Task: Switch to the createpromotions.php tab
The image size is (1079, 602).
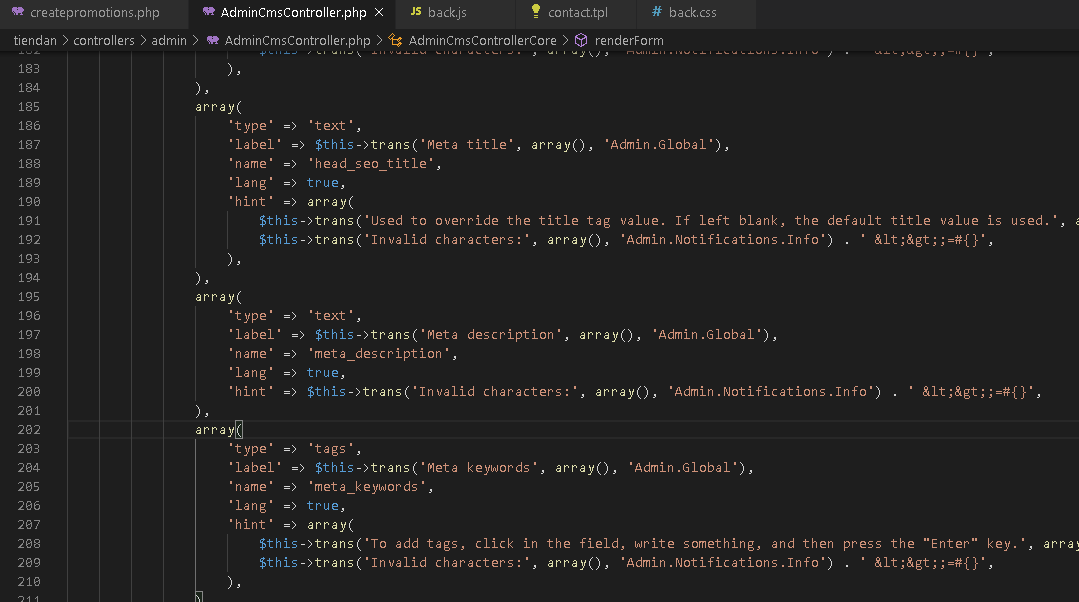Action: click(x=94, y=13)
